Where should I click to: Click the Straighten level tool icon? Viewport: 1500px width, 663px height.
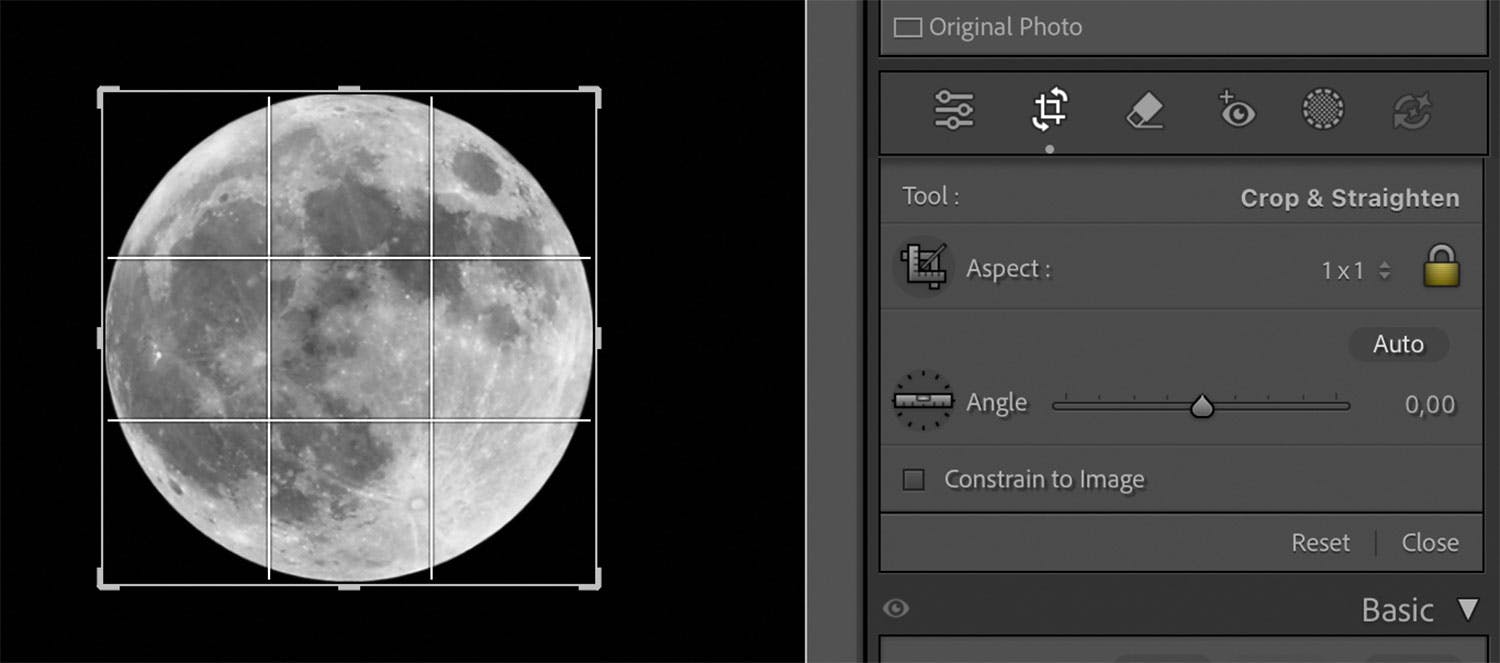point(922,401)
